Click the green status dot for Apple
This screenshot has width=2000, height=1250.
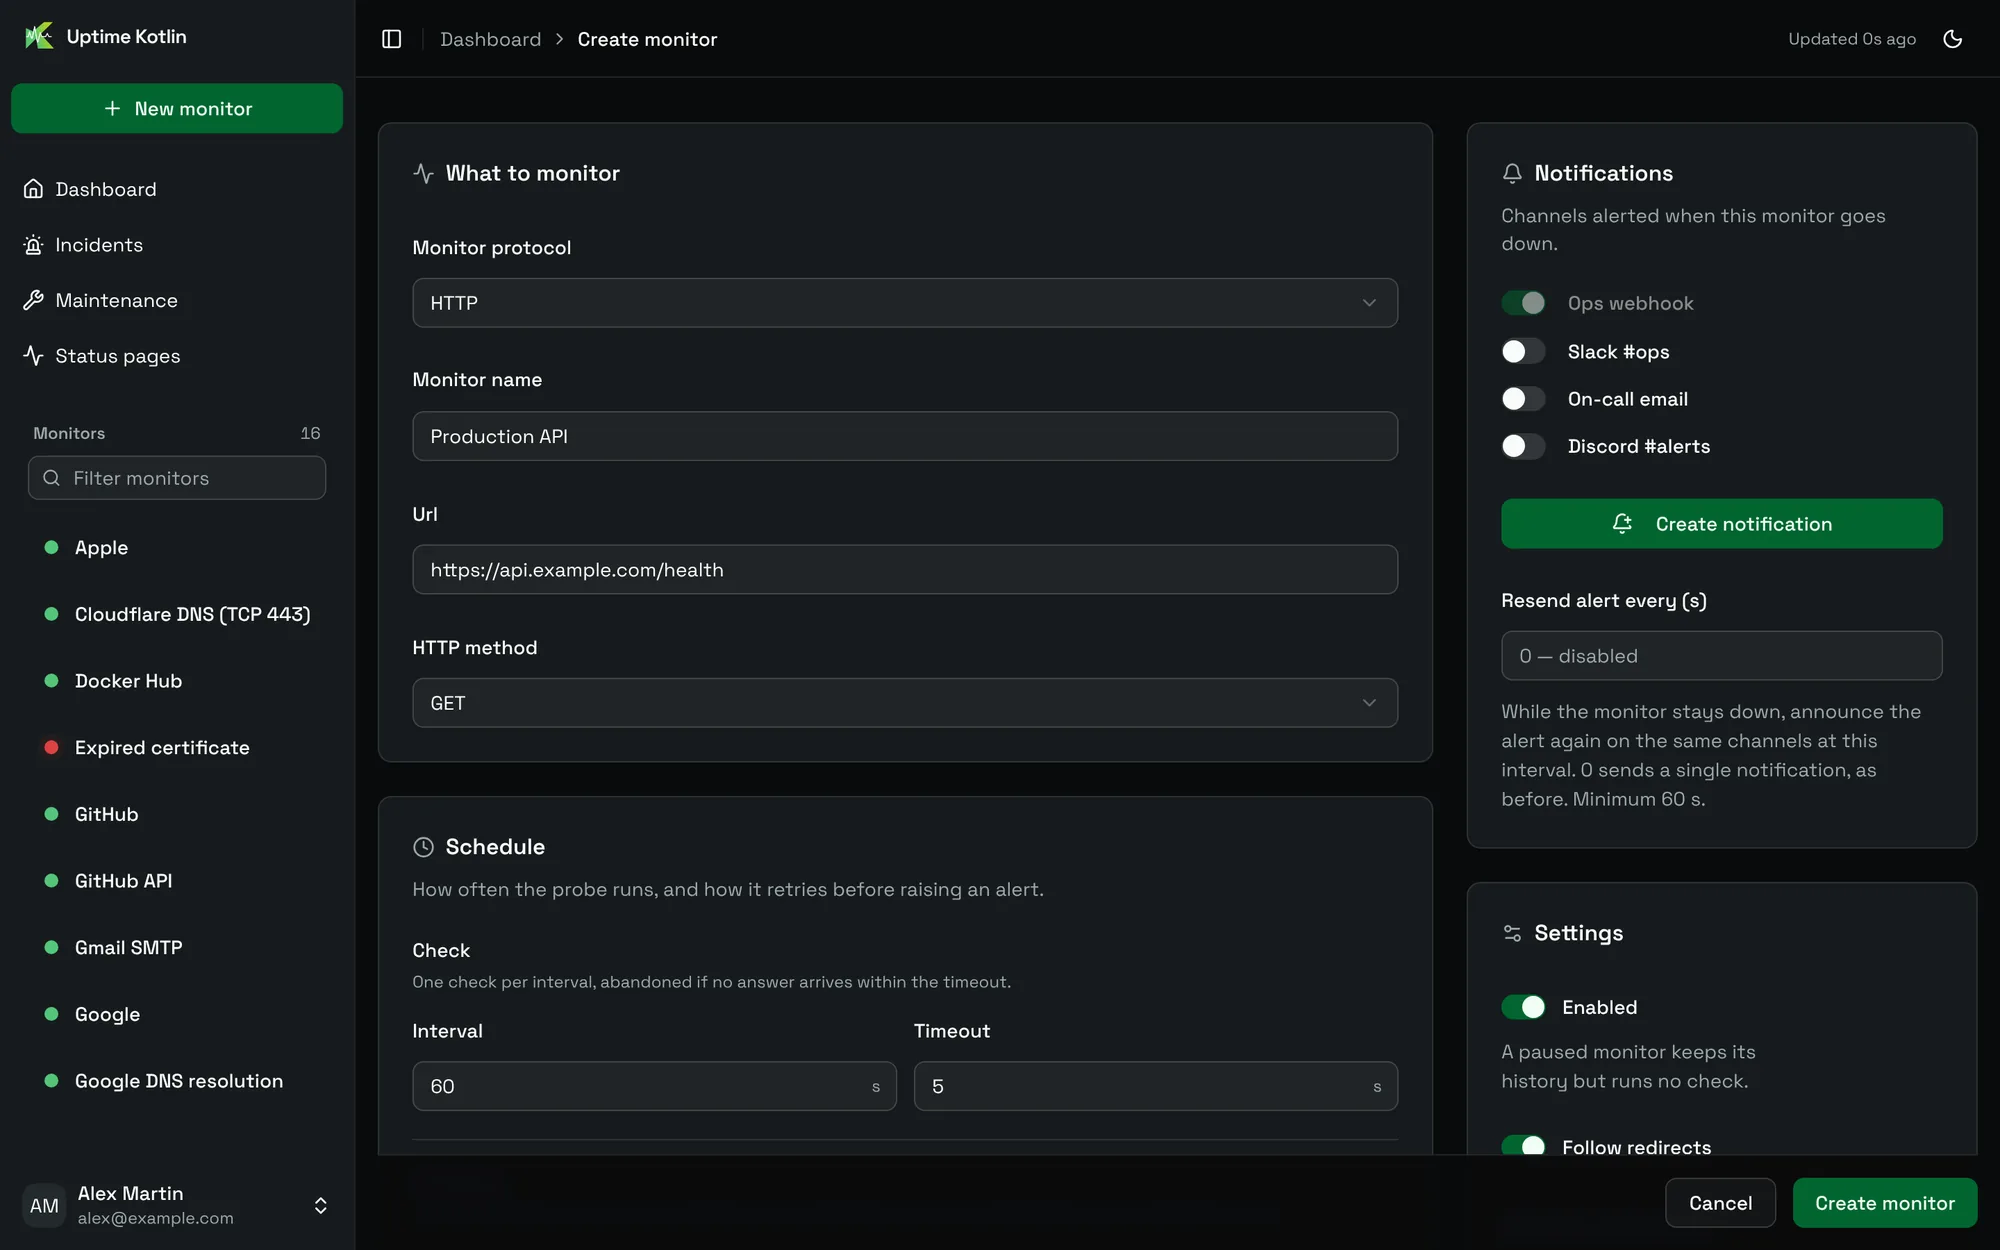click(51, 547)
